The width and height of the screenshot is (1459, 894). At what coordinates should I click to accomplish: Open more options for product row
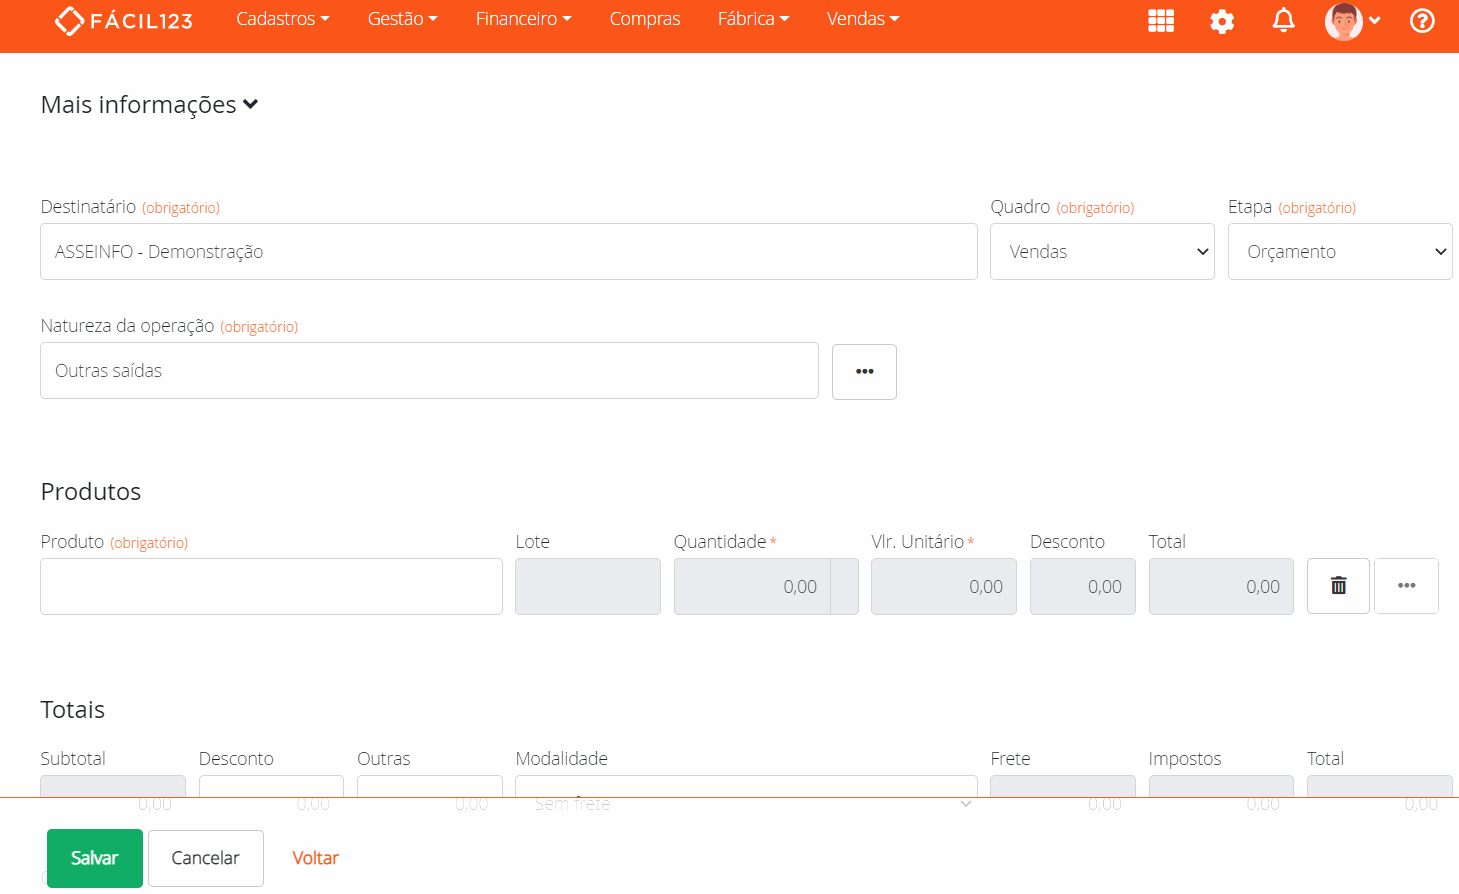tap(1406, 586)
